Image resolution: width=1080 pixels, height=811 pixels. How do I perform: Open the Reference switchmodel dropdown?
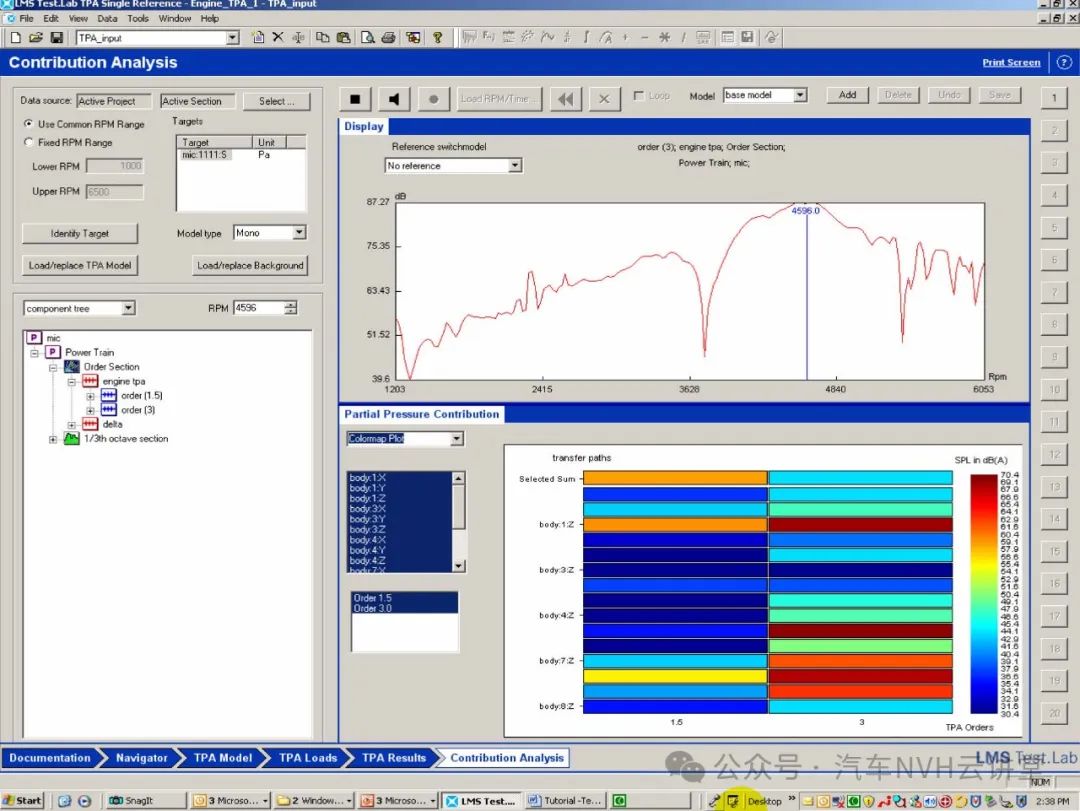click(515, 166)
